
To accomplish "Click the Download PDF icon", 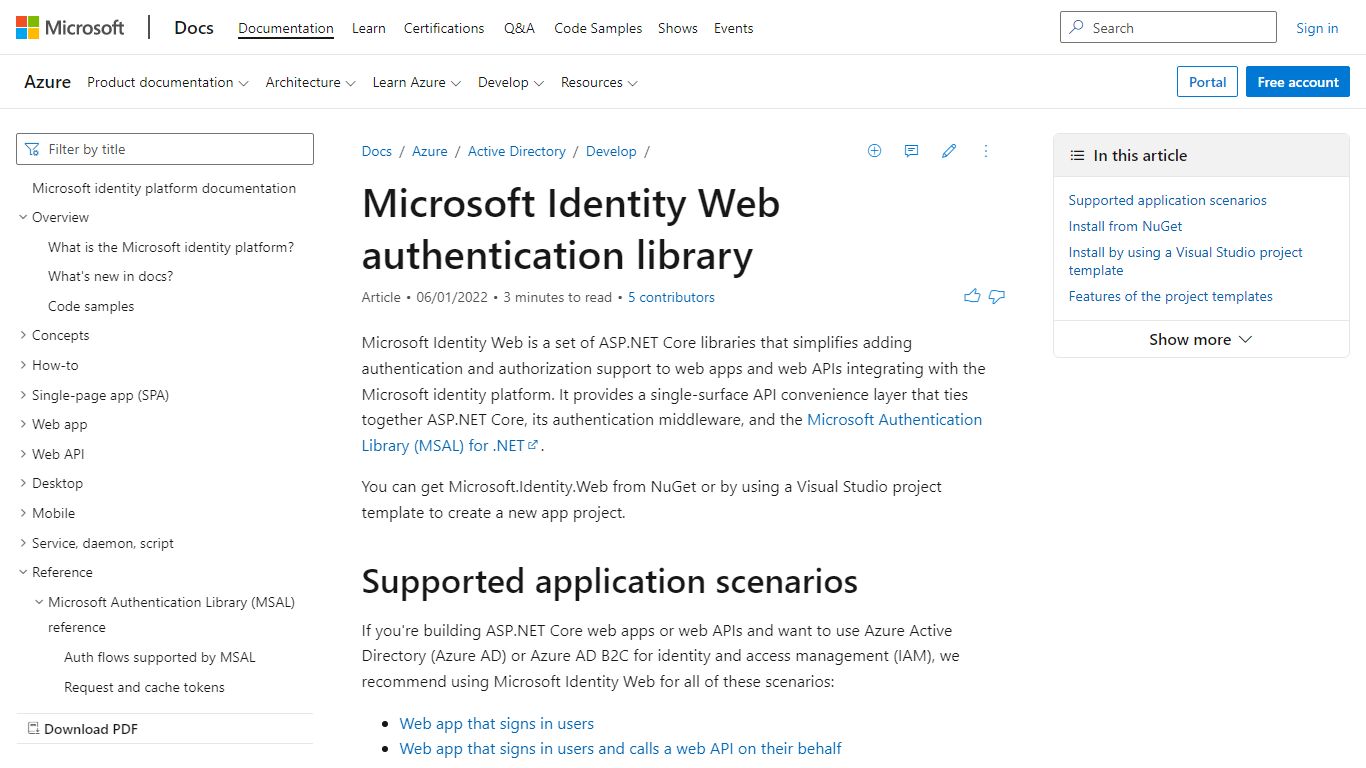I will pos(33,729).
